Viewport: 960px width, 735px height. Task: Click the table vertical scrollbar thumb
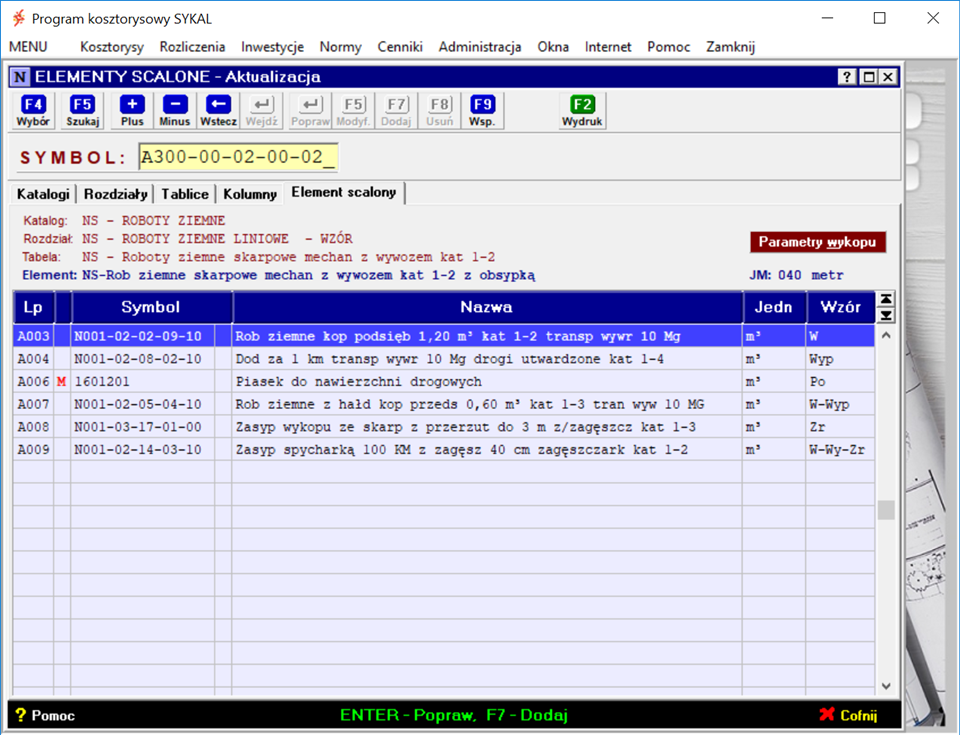coord(886,510)
